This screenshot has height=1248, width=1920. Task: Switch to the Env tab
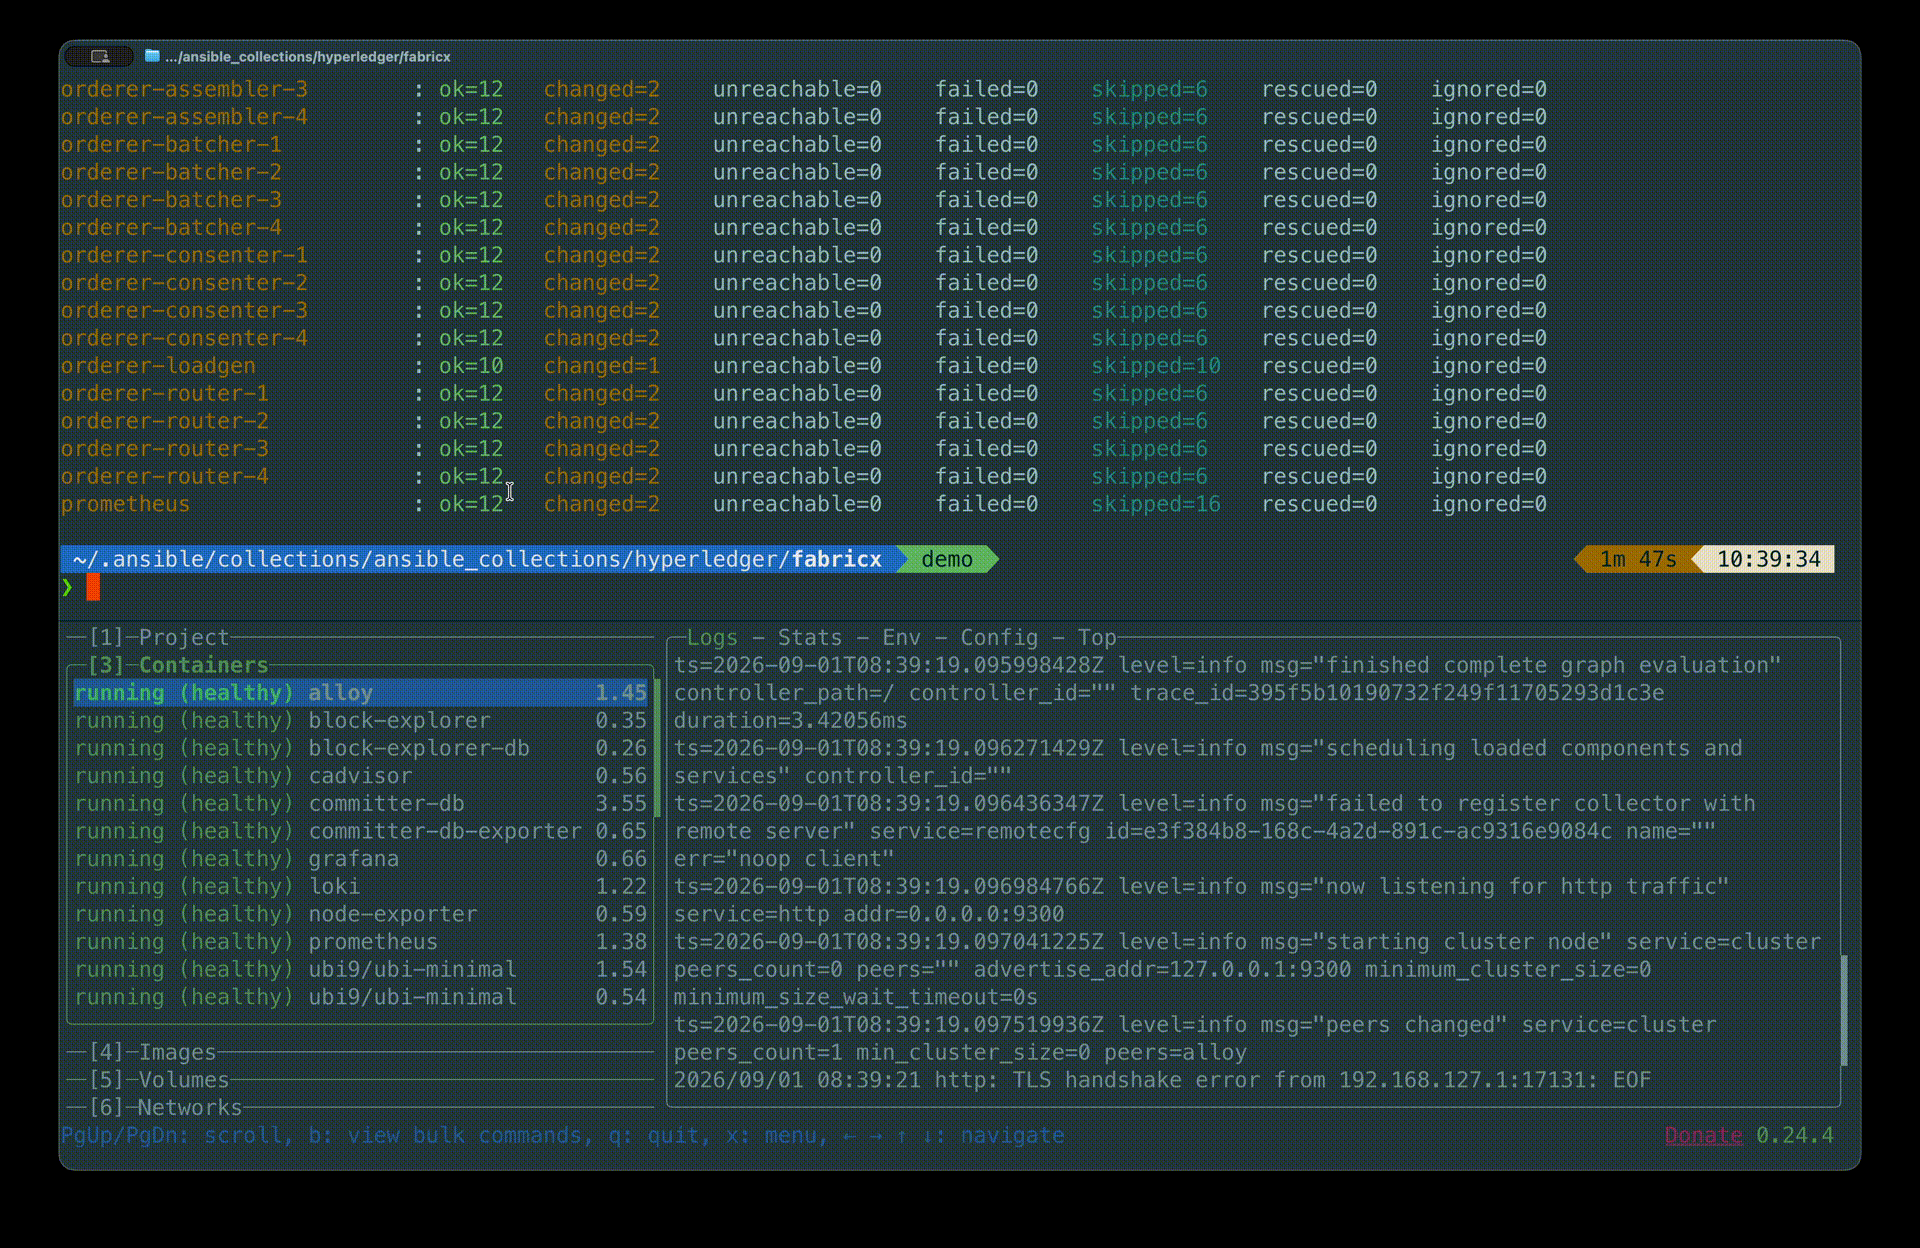(901, 637)
